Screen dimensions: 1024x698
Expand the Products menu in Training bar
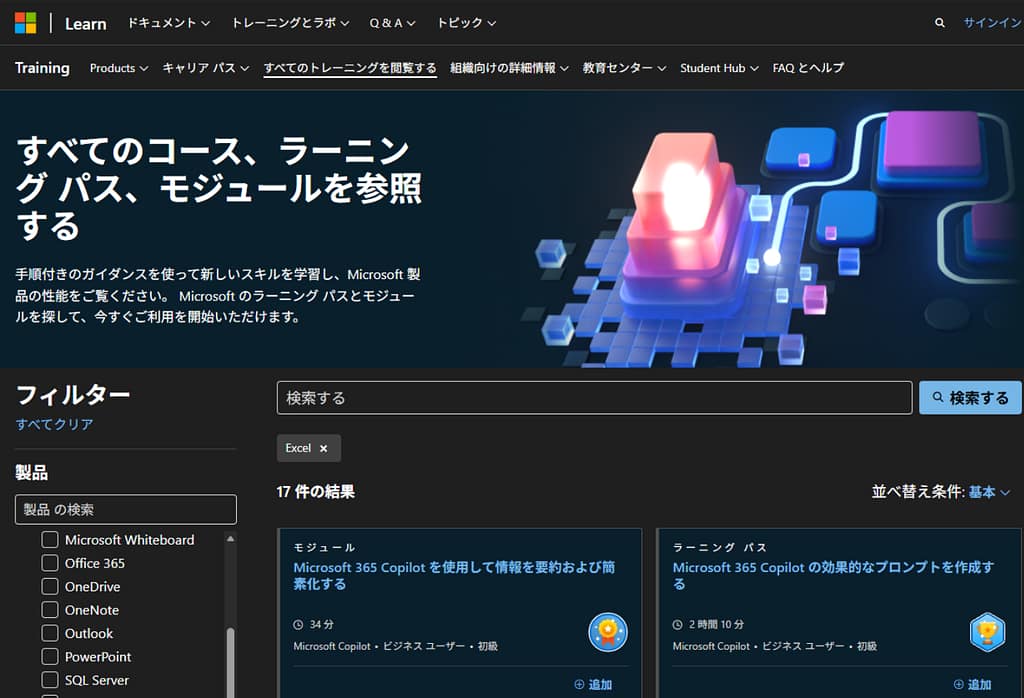click(x=118, y=68)
